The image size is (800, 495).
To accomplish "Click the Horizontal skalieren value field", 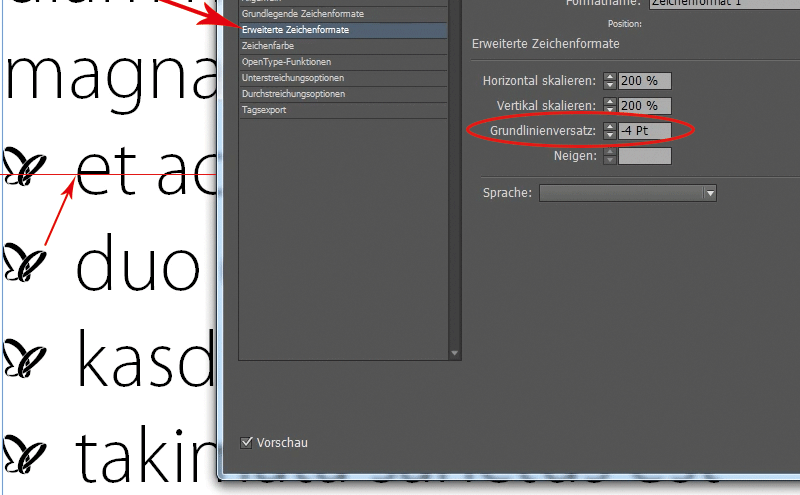I will (645, 81).
